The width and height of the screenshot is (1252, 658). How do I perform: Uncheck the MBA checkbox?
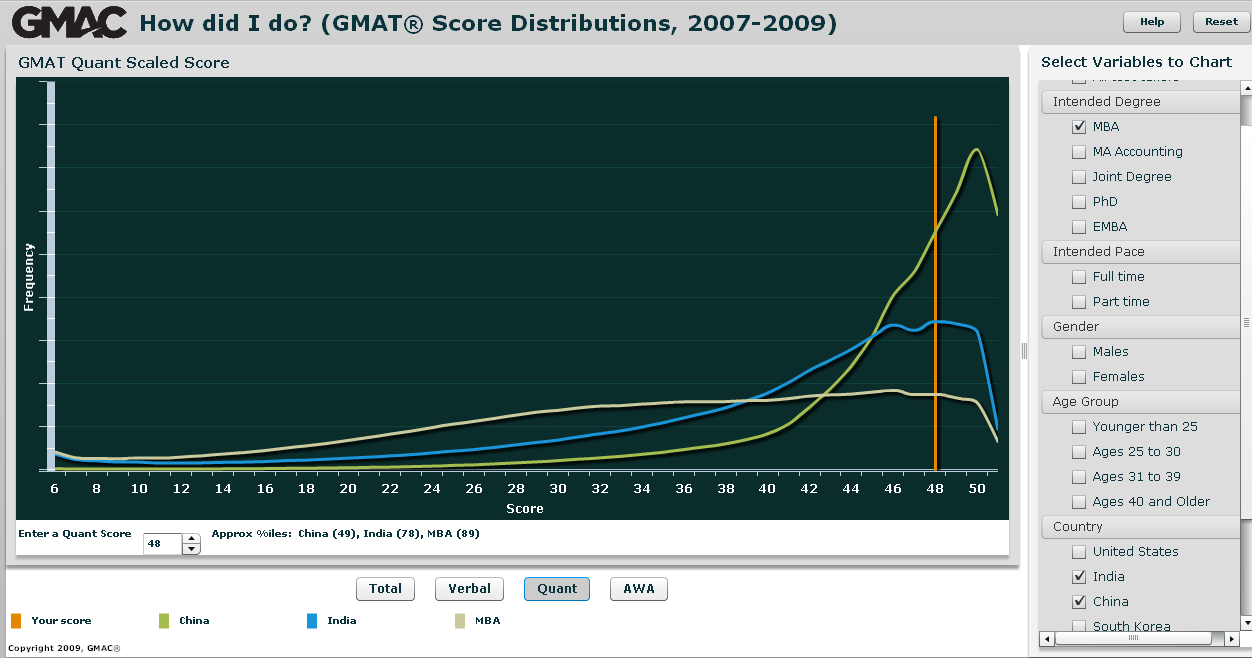(1079, 127)
